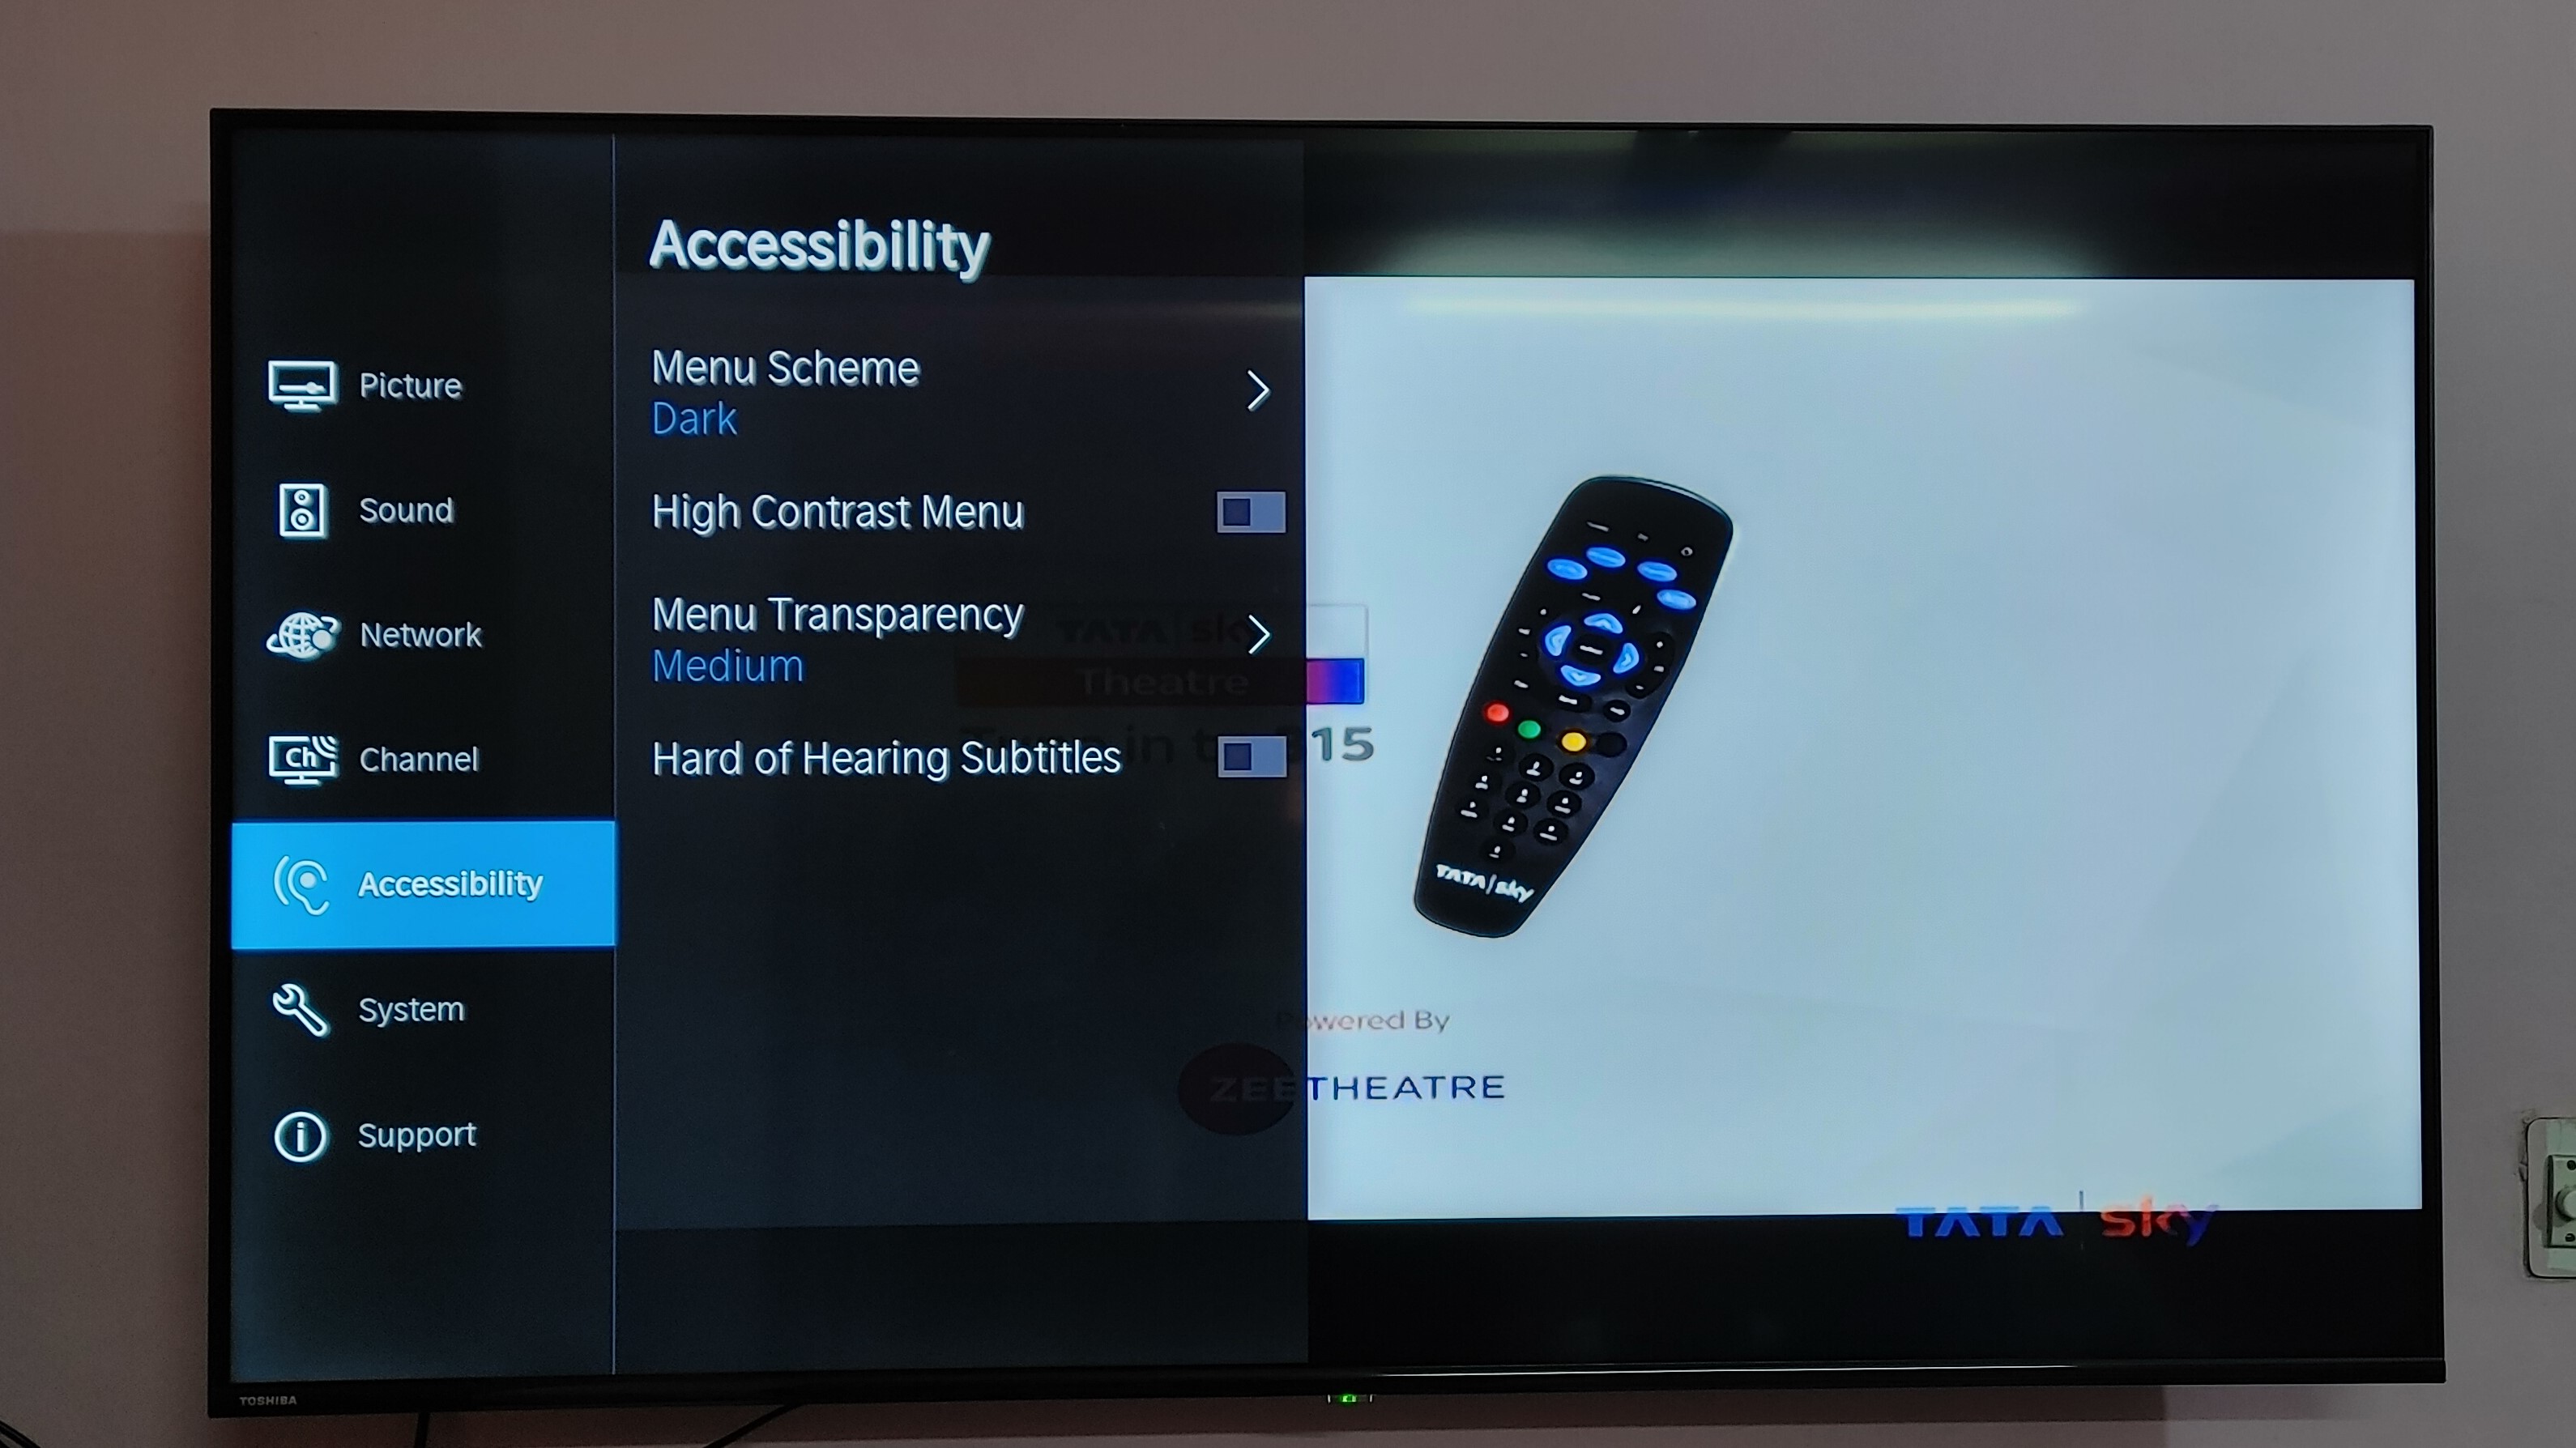
Task: Select the Picture settings icon
Action: (301, 384)
